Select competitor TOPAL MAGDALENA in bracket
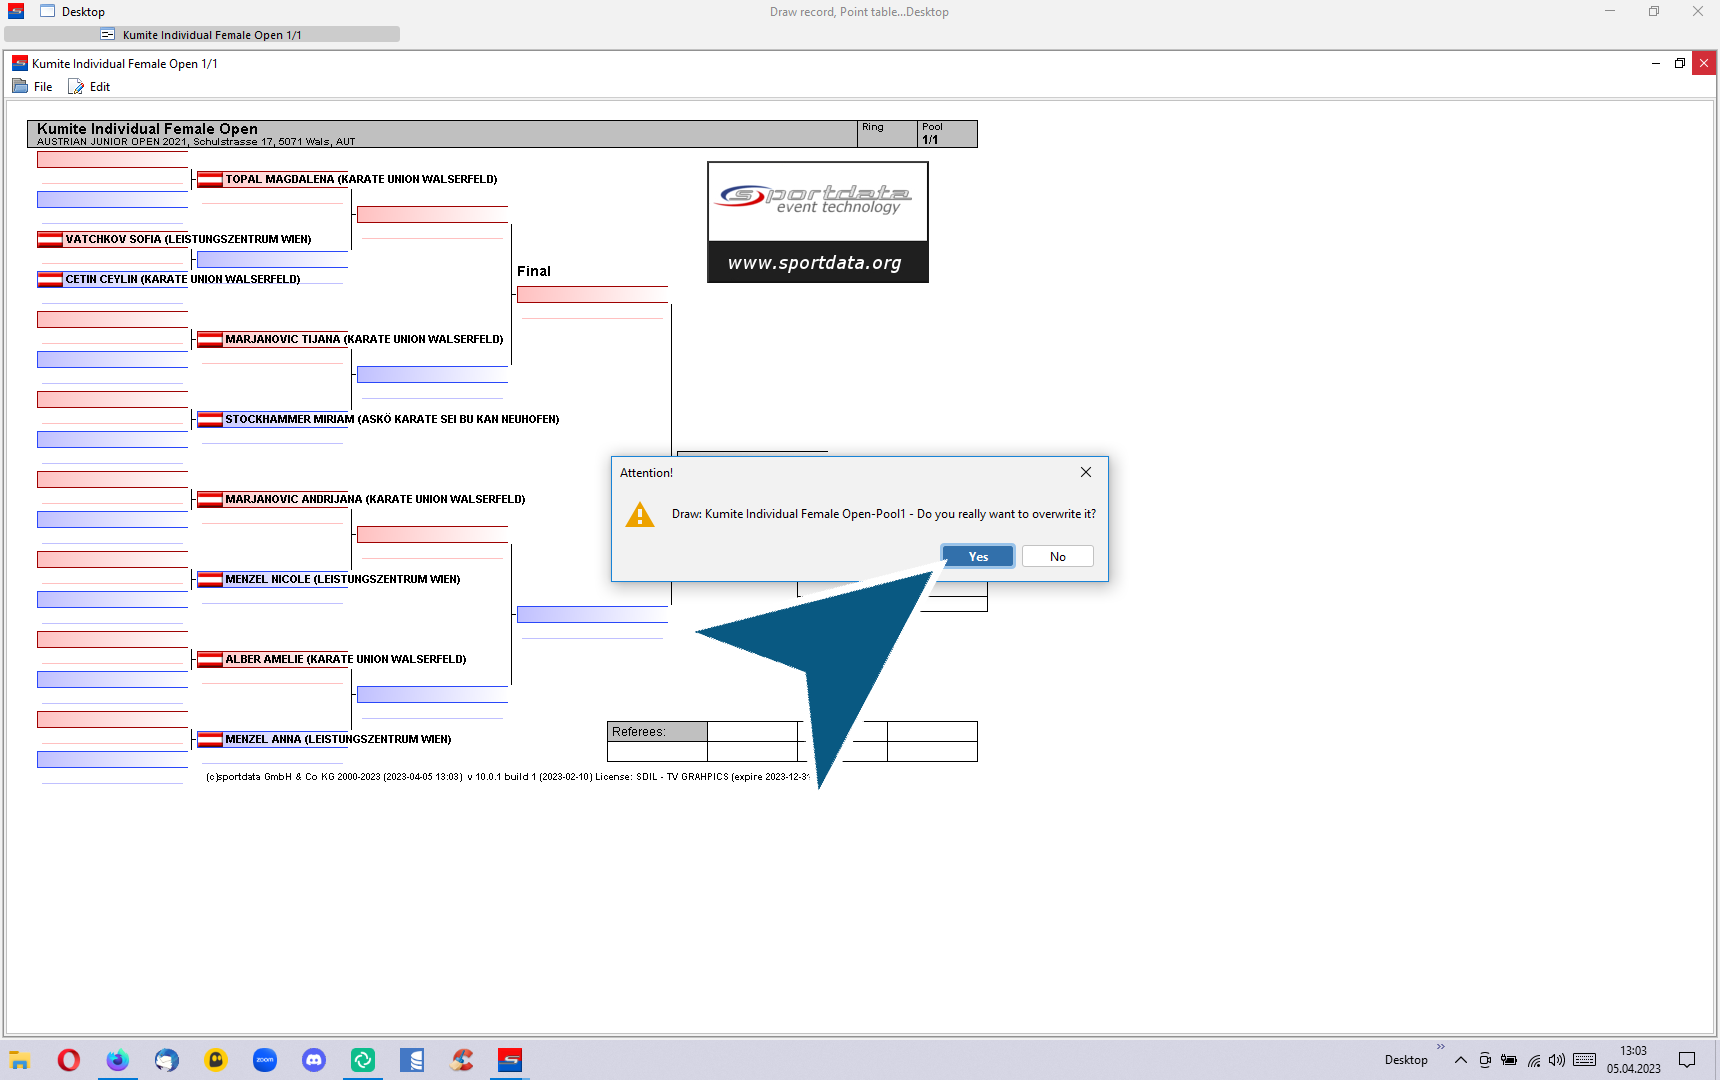This screenshot has height=1080, width=1720. 361,179
